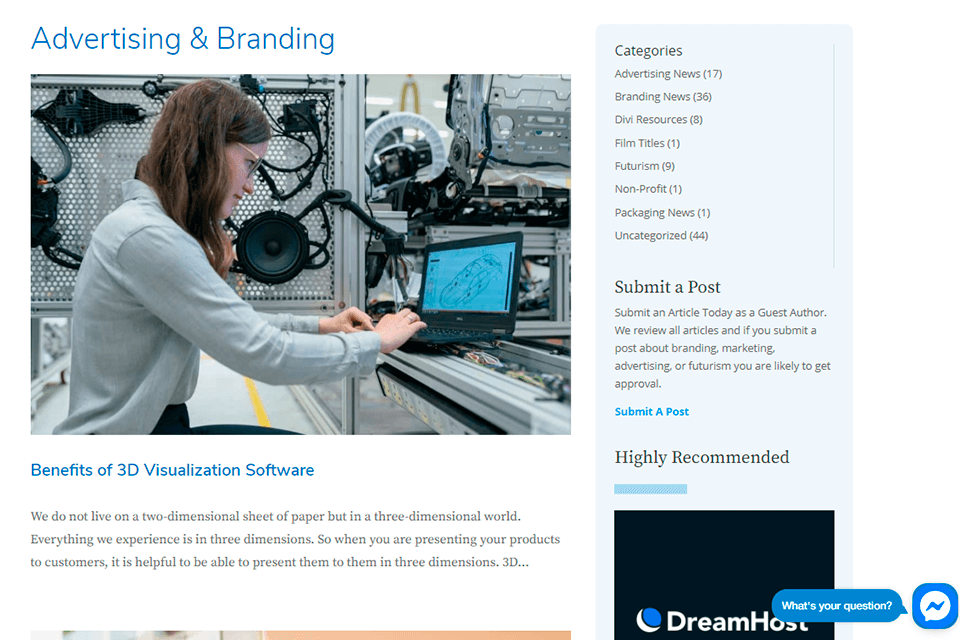
Task: Click the Submit a Post heading
Action: (667, 287)
